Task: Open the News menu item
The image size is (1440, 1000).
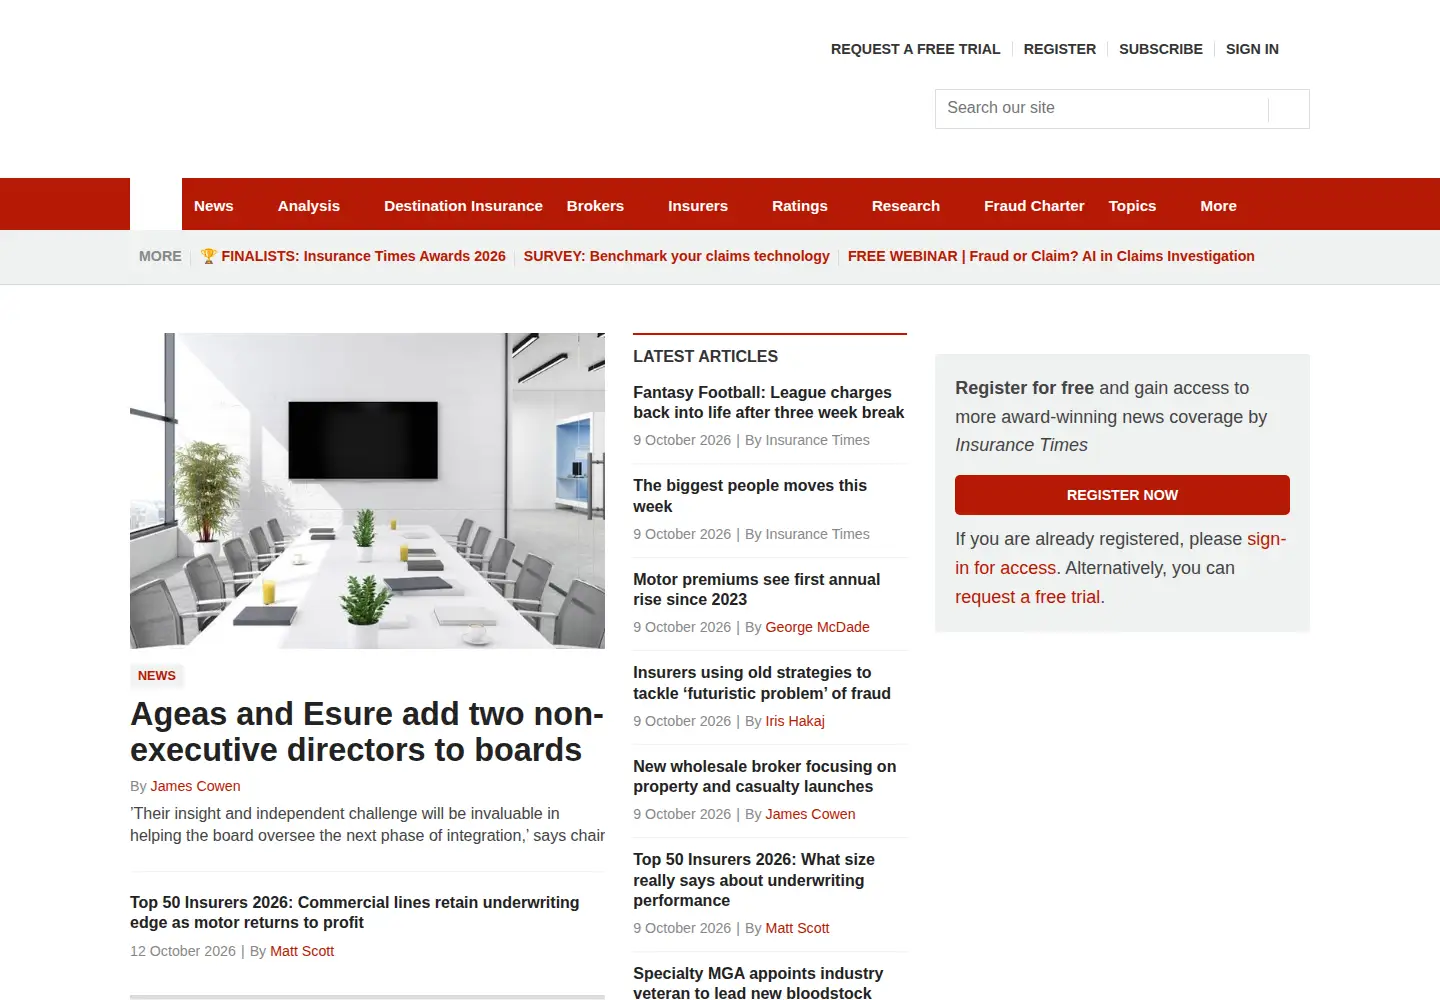Action: [214, 206]
